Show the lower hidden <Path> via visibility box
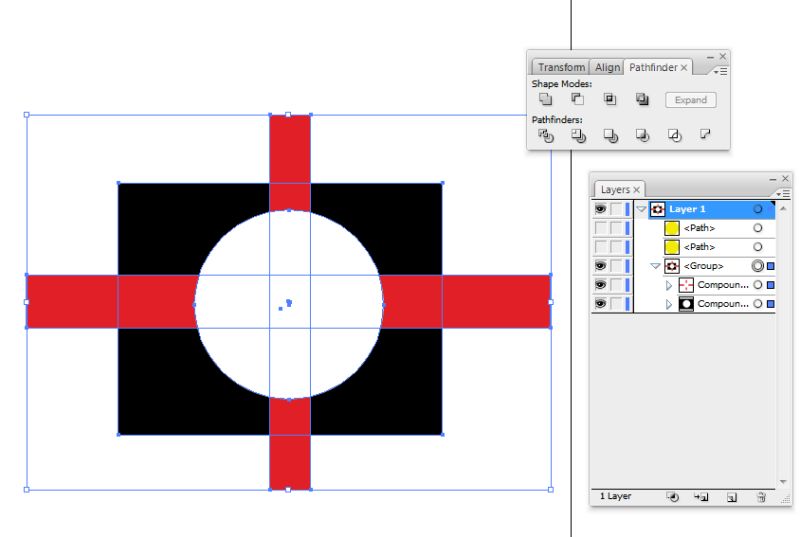This screenshot has height=537, width=800. pos(601,247)
